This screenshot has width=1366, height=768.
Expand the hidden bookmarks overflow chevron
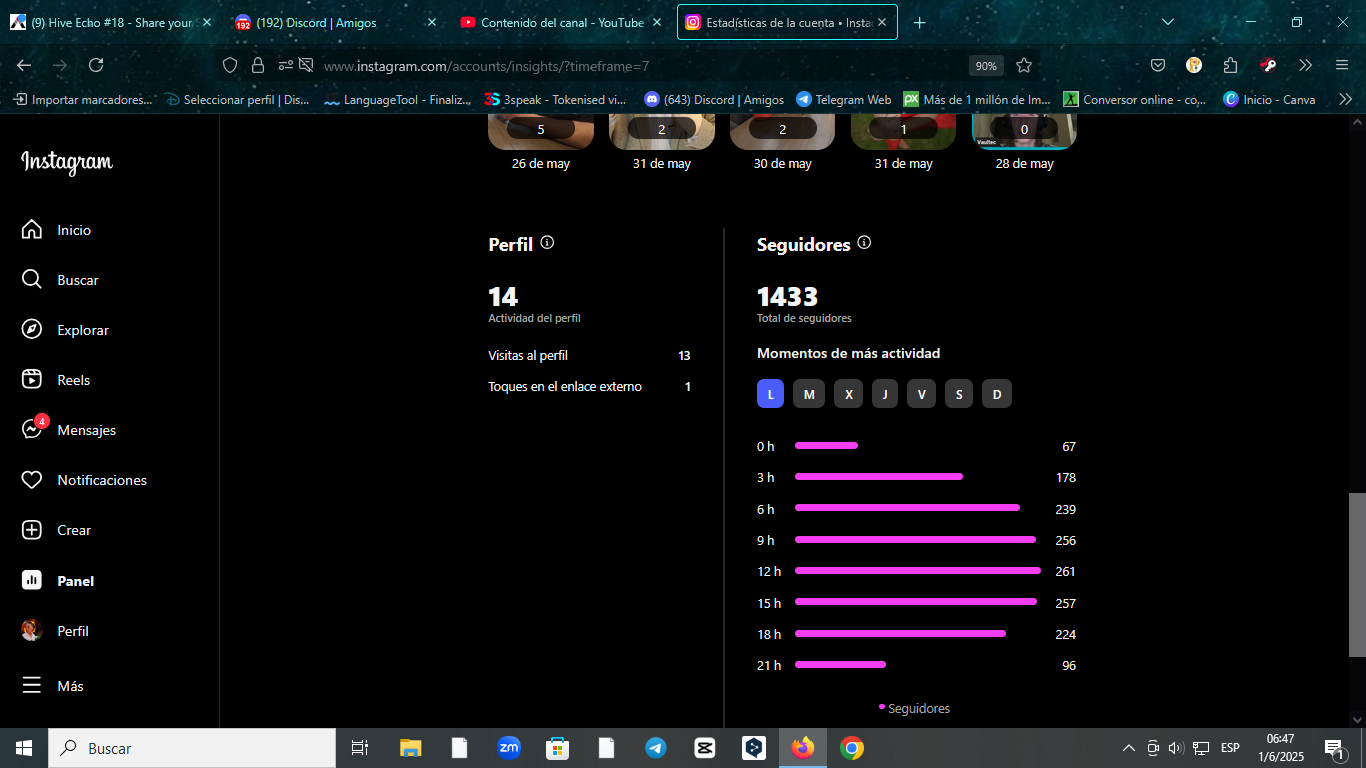click(1345, 99)
